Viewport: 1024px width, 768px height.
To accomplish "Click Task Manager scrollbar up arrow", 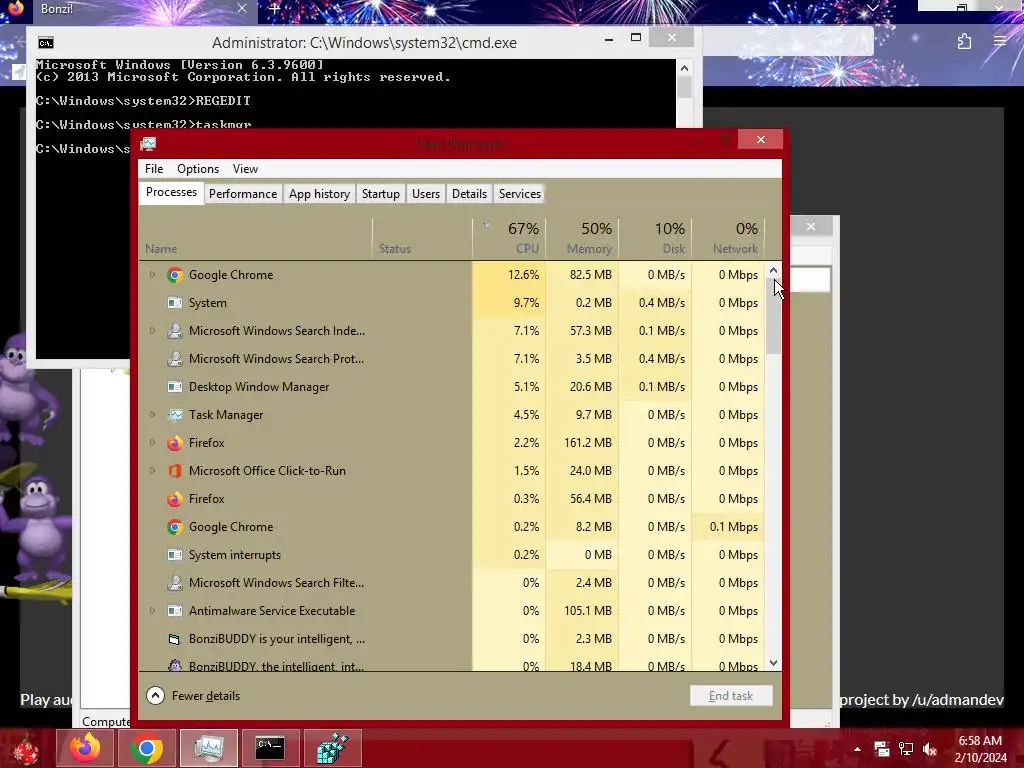I will point(774,270).
